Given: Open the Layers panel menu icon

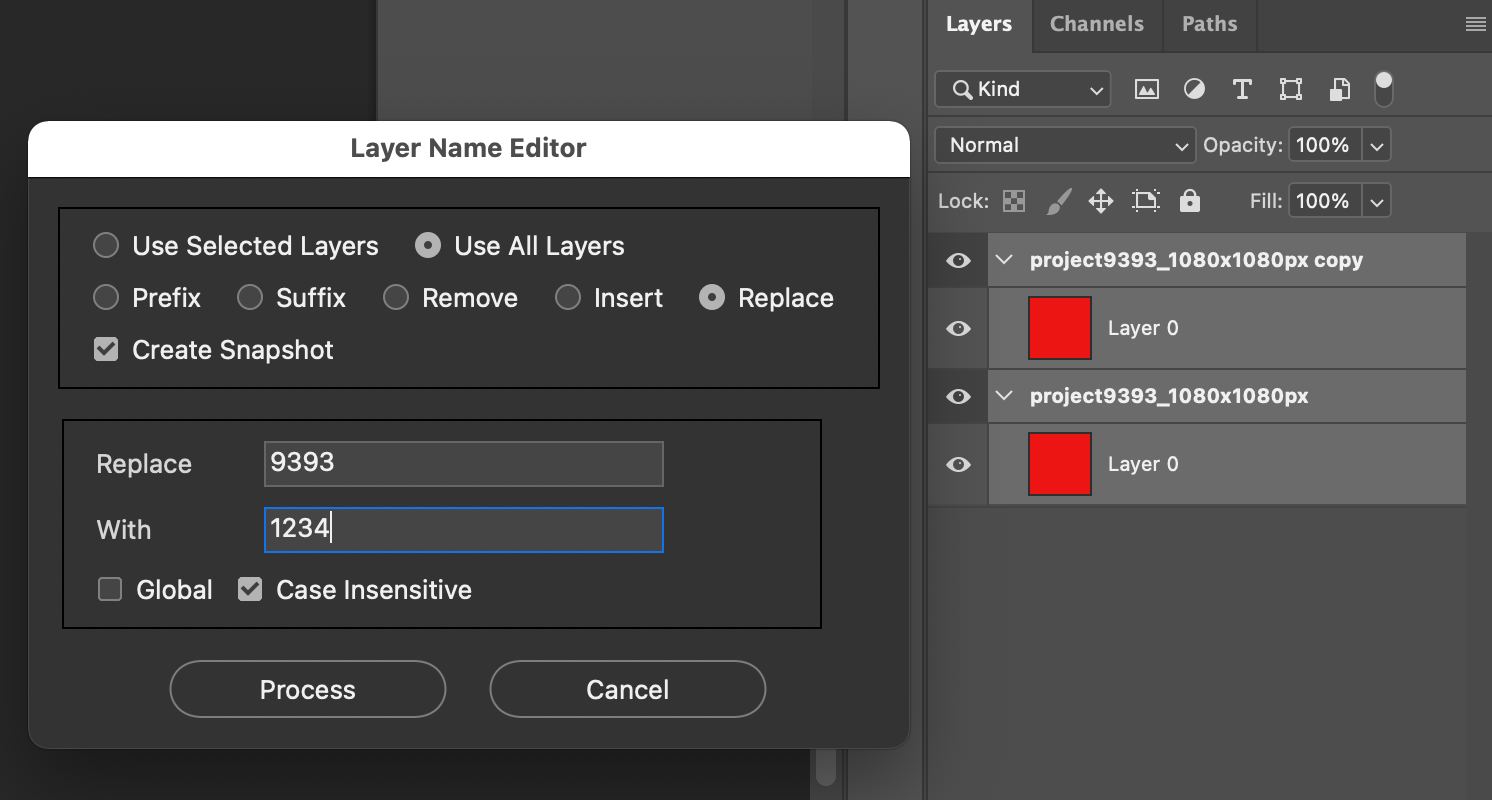Looking at the screenshot, I should (1475, 25).
